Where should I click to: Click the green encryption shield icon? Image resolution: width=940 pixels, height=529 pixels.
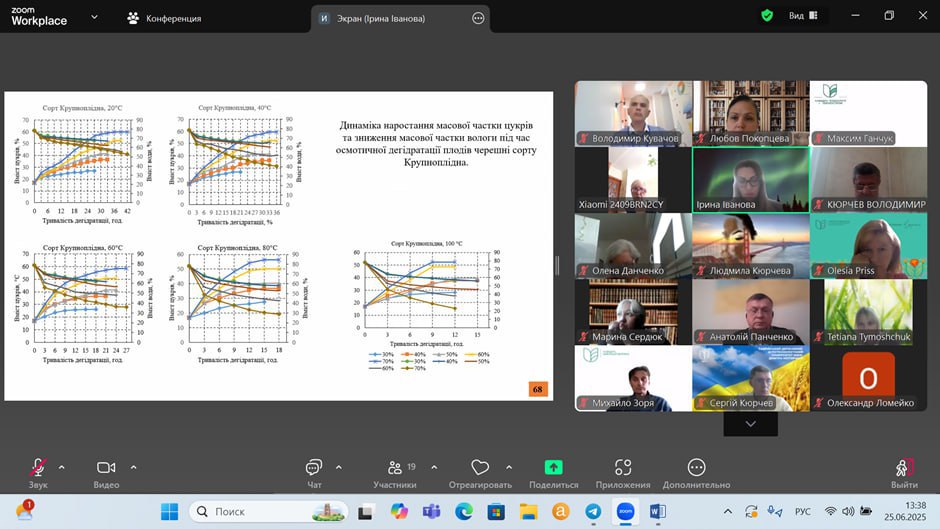click(767, 16)
